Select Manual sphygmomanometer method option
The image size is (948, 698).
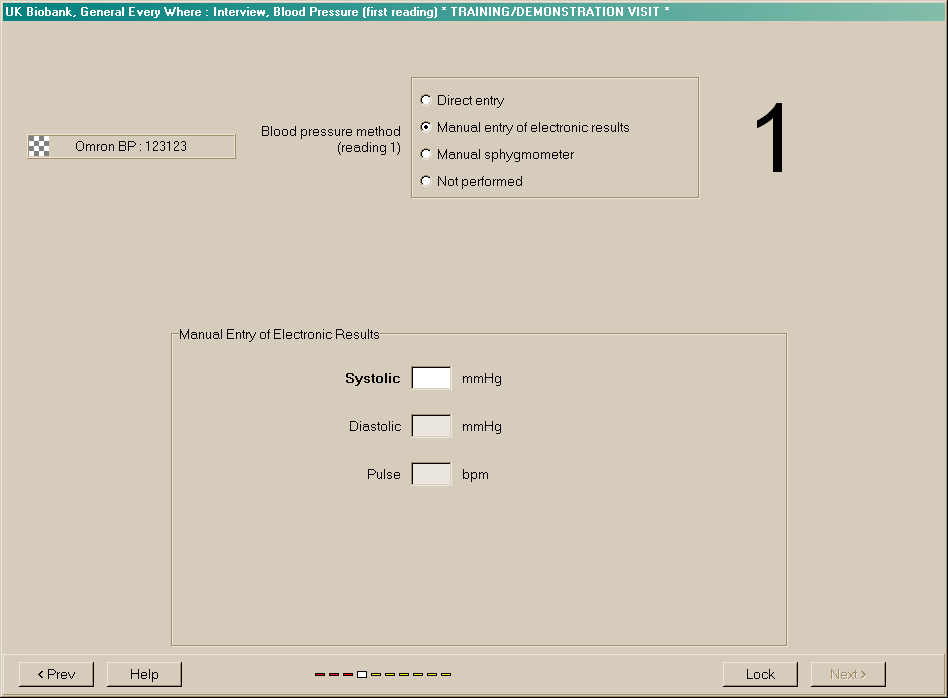427,154
